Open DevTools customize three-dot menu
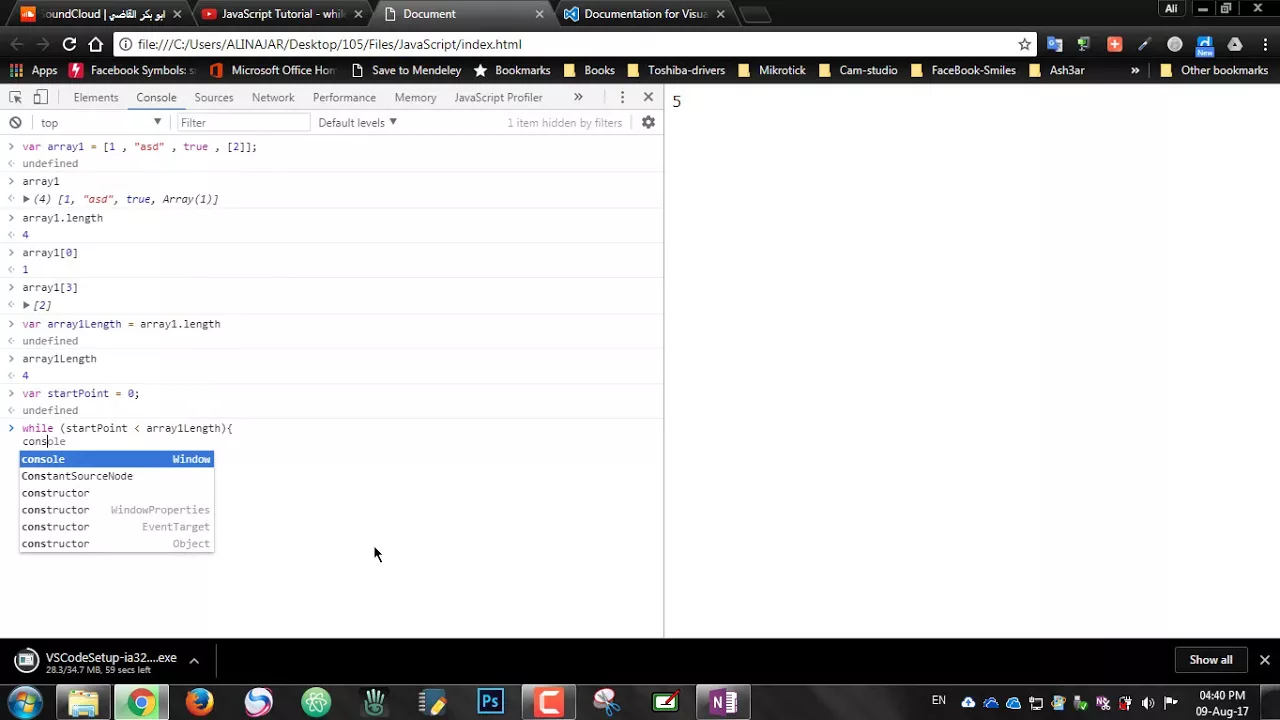The width and height of the screenshot is (1280, 720). point(622,97)
